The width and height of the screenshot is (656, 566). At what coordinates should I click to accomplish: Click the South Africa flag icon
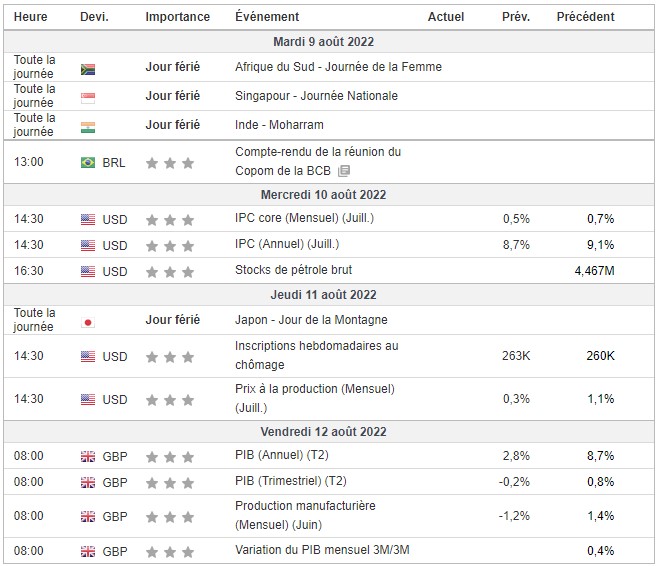point(88,69)
